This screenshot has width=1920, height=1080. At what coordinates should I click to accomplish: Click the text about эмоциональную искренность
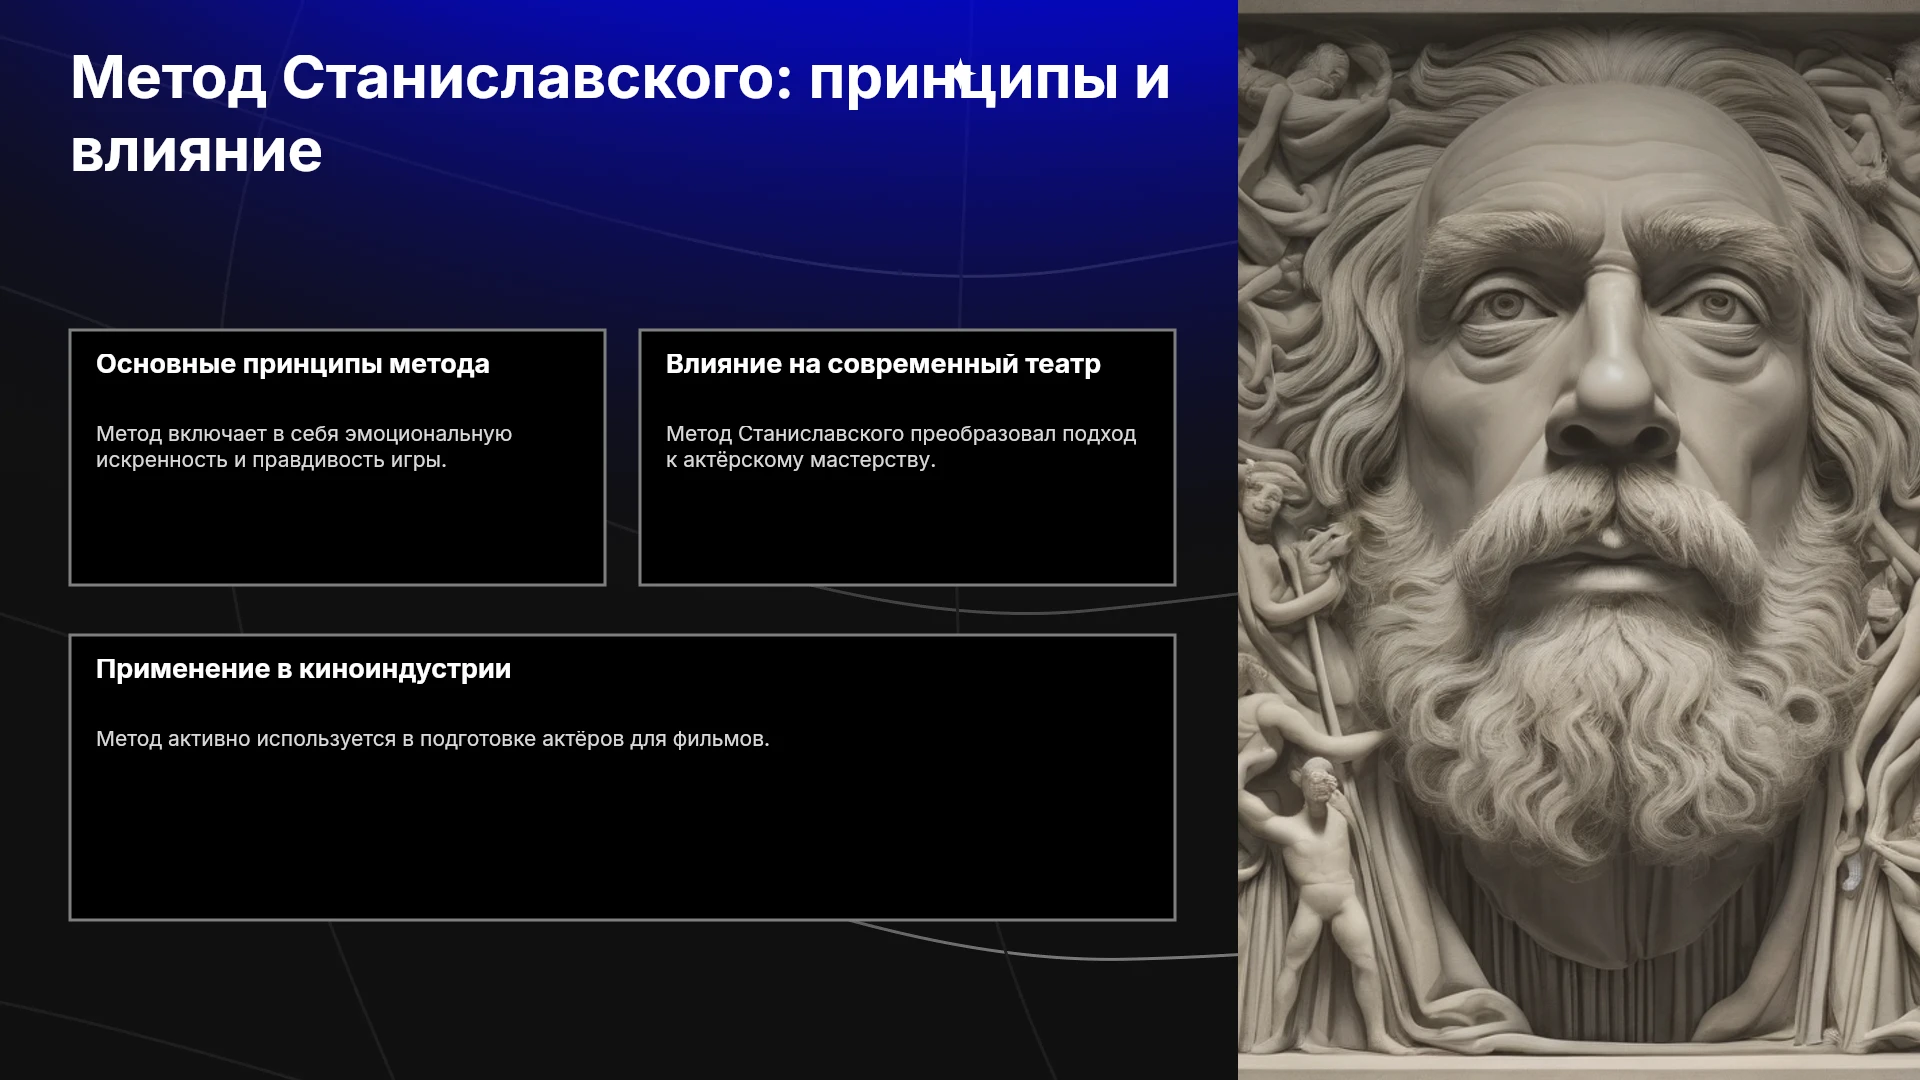coord(304,447)
